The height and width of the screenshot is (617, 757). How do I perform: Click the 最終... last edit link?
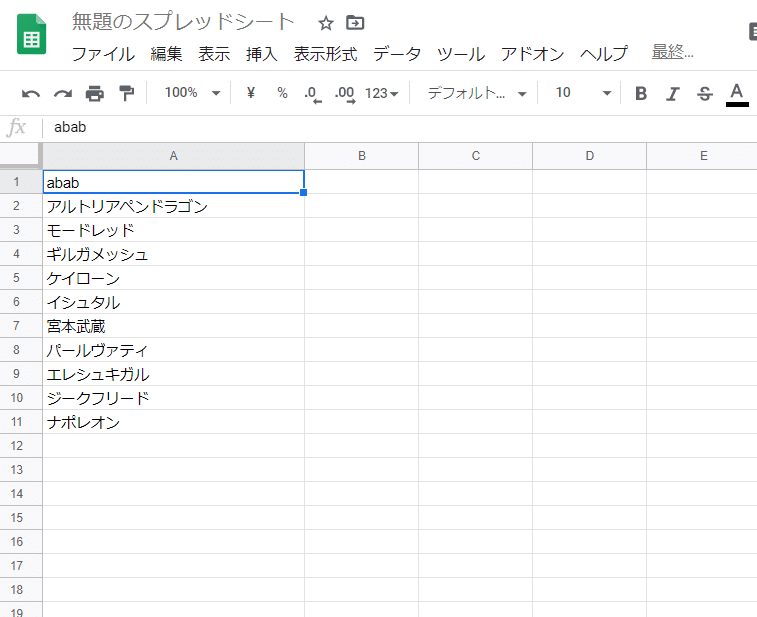point(673,51)
